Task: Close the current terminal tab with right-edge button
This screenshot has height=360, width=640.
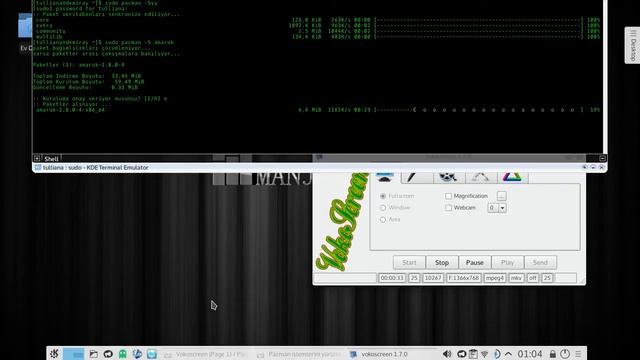Action: 602,158
